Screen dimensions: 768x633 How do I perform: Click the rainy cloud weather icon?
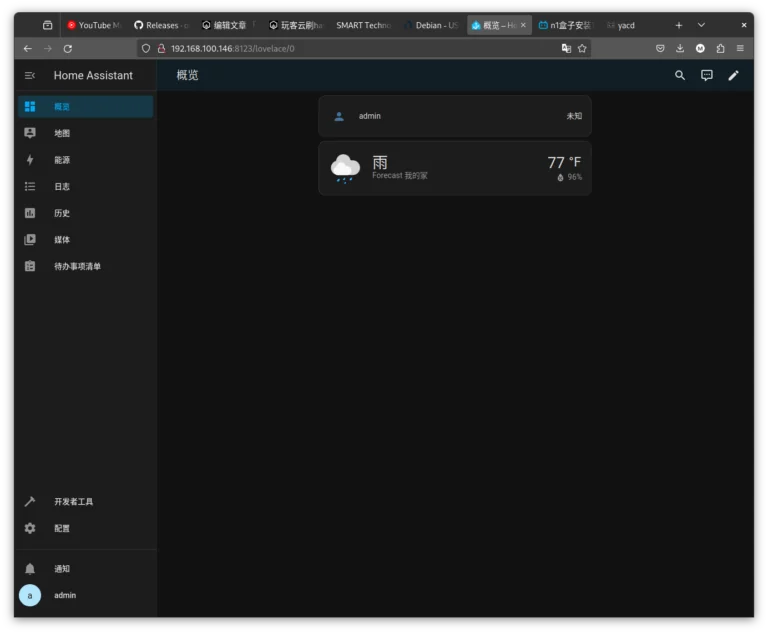coord(345,169)
